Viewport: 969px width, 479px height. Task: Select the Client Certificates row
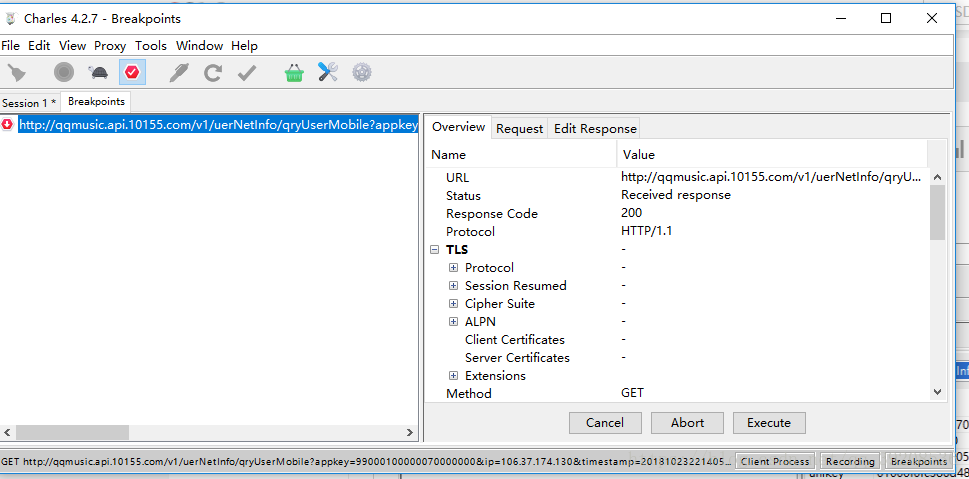click(x=678, y=339)
